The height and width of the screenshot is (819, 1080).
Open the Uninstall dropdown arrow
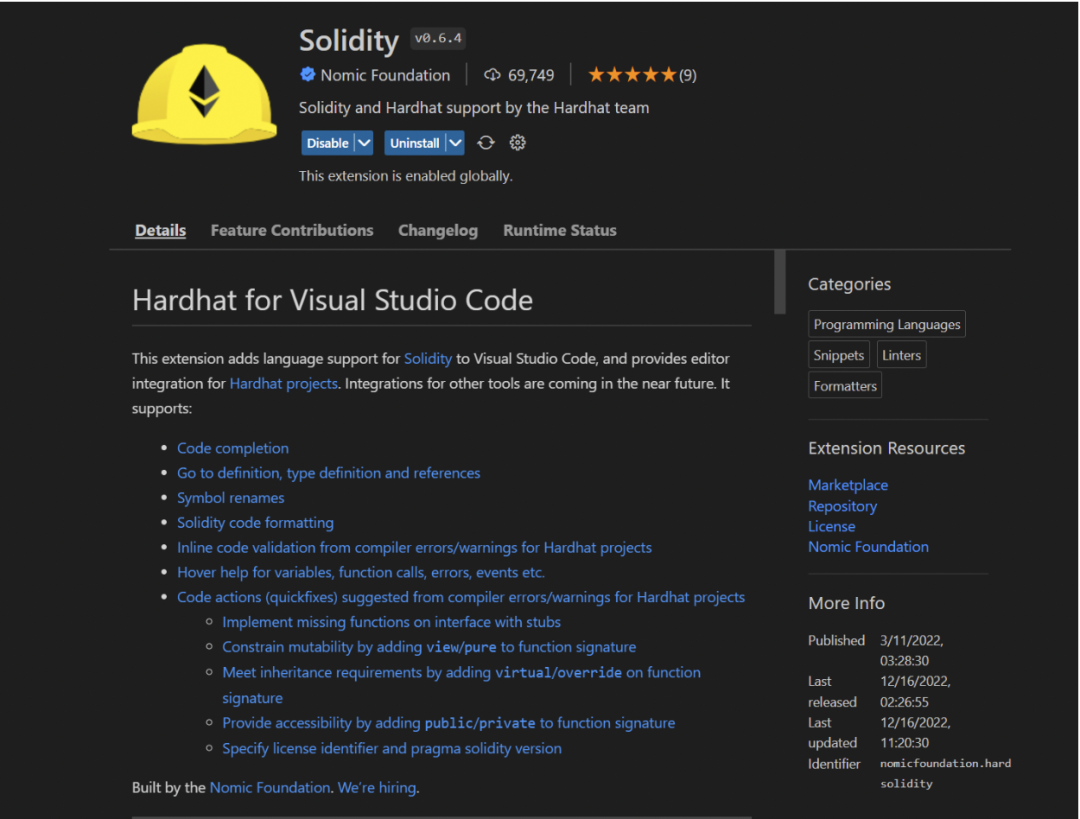[455, 143]
